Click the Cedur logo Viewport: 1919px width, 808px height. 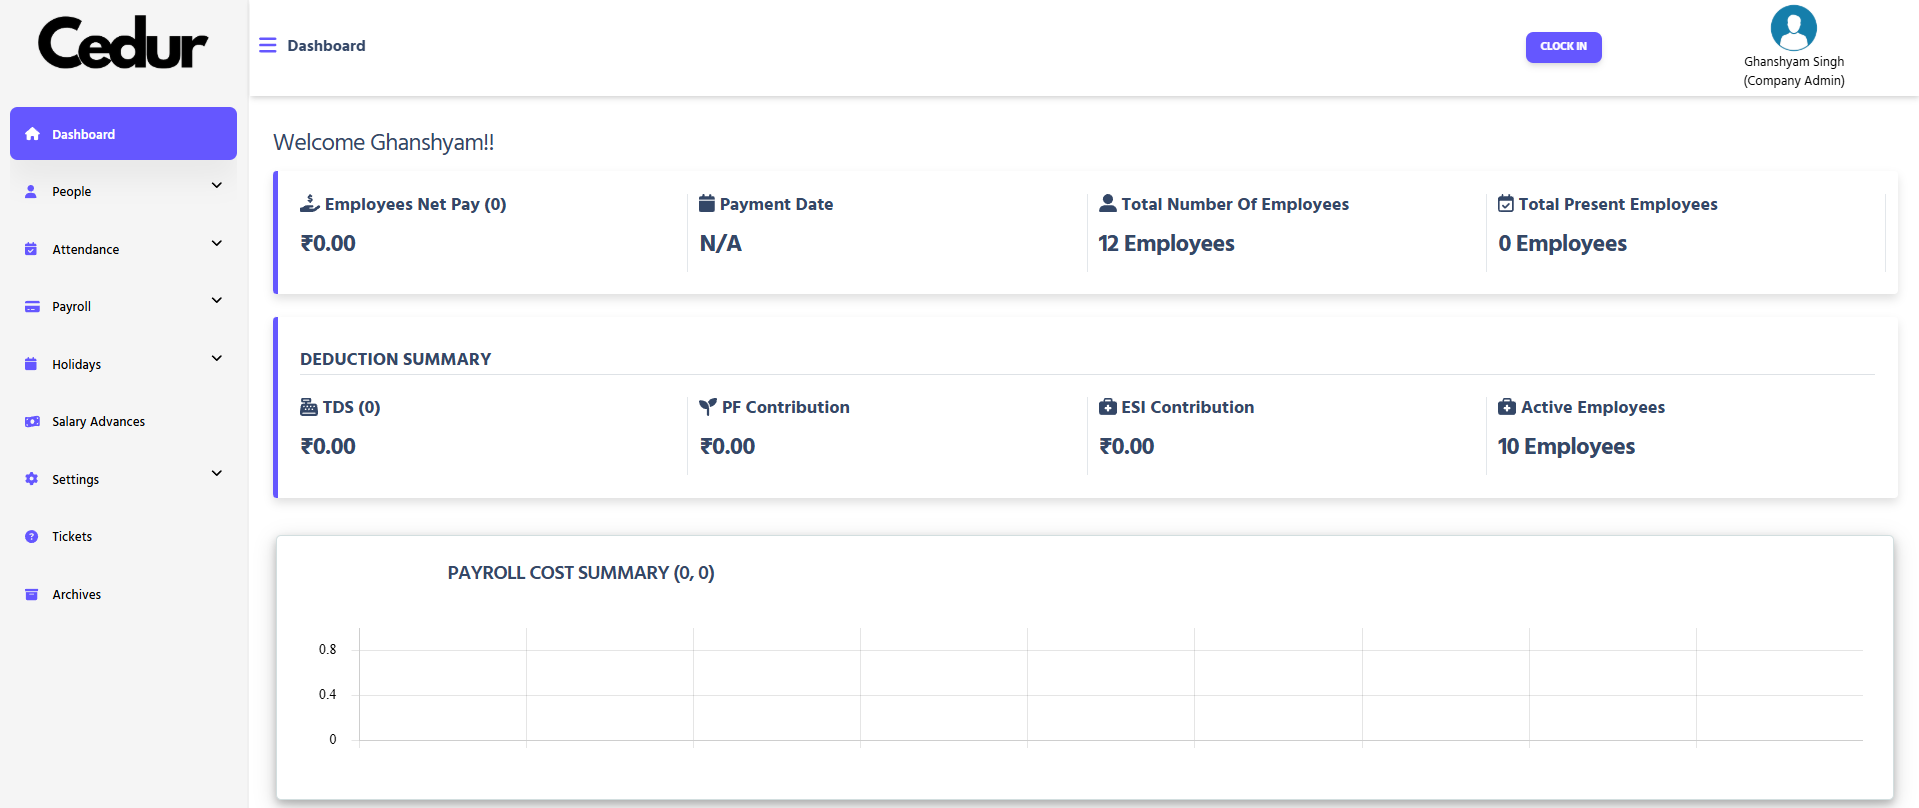point(122,42)
